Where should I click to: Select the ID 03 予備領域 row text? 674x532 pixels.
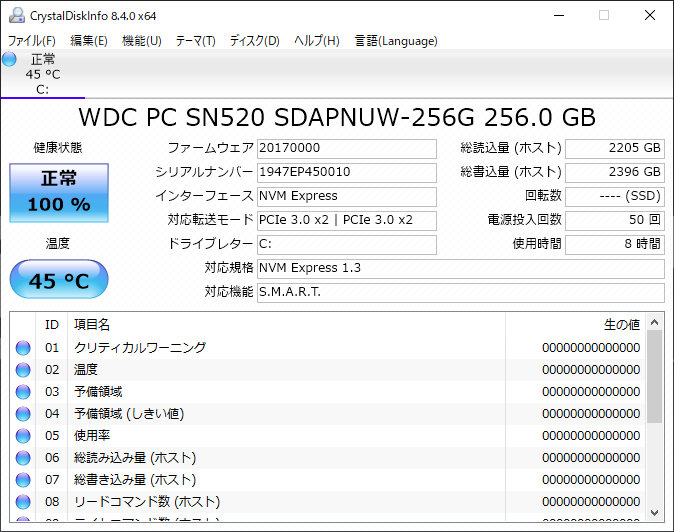(x=98, y=391)
